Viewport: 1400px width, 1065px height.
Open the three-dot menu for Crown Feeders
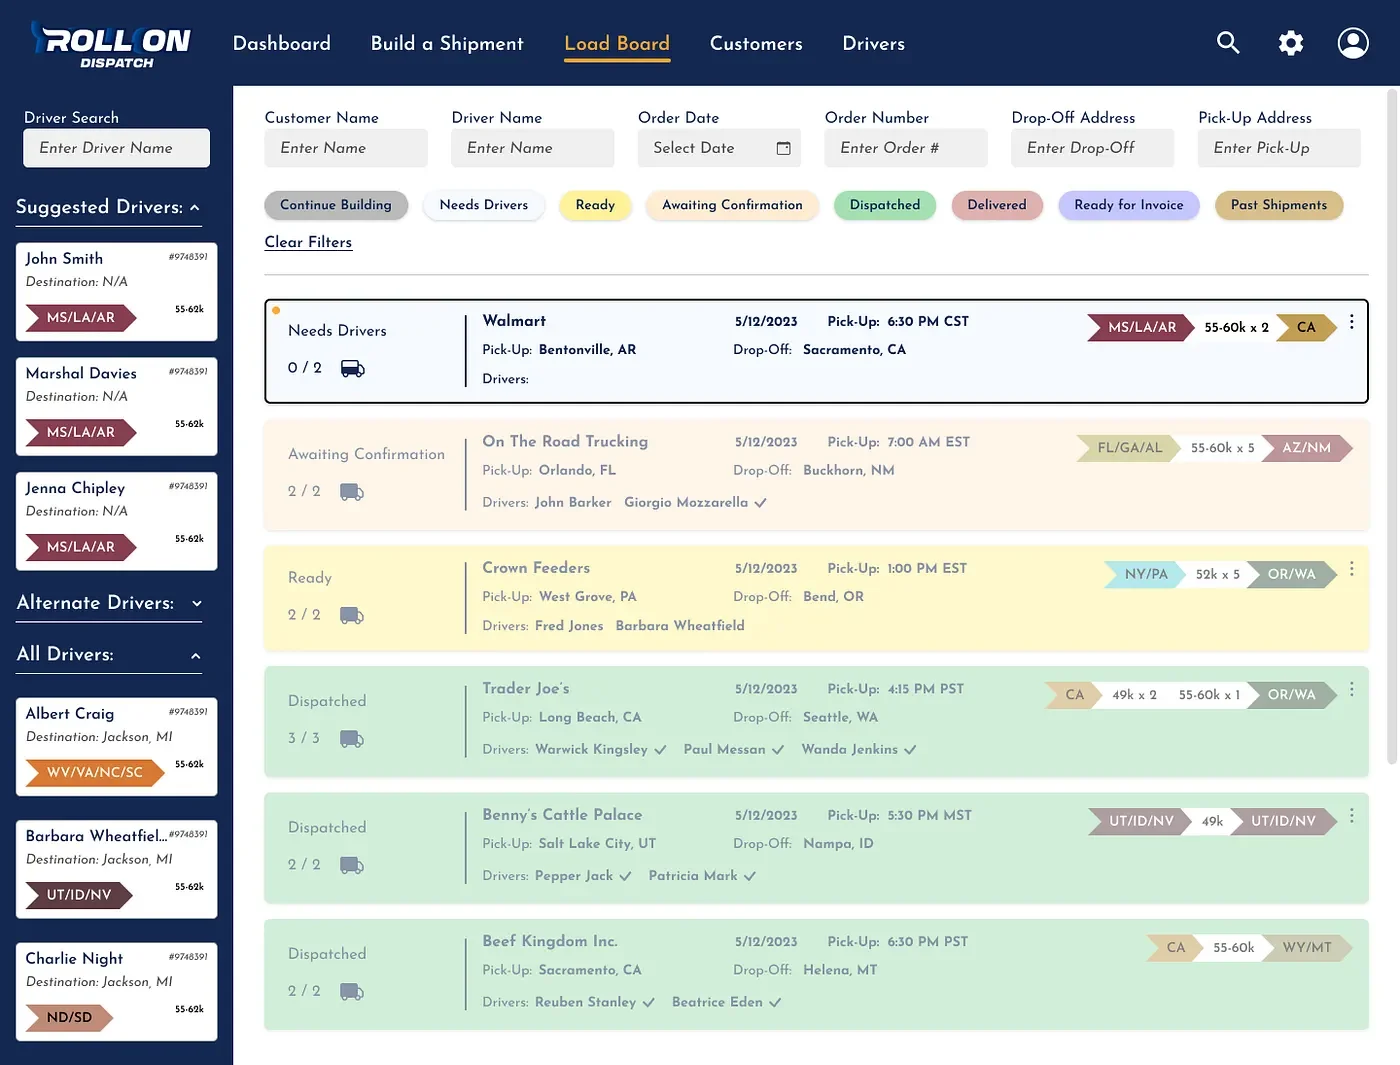pos(1352,568)
